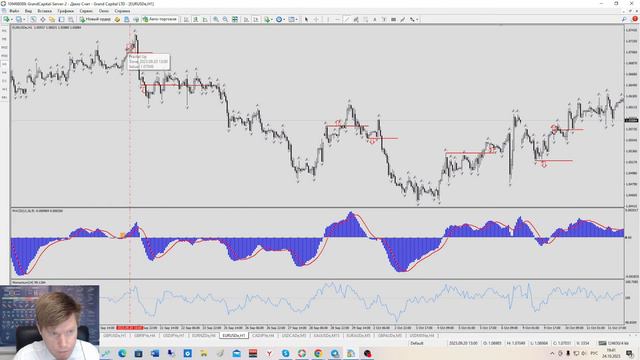Switch timeframe to MN in sidebar

click(4, 98)
